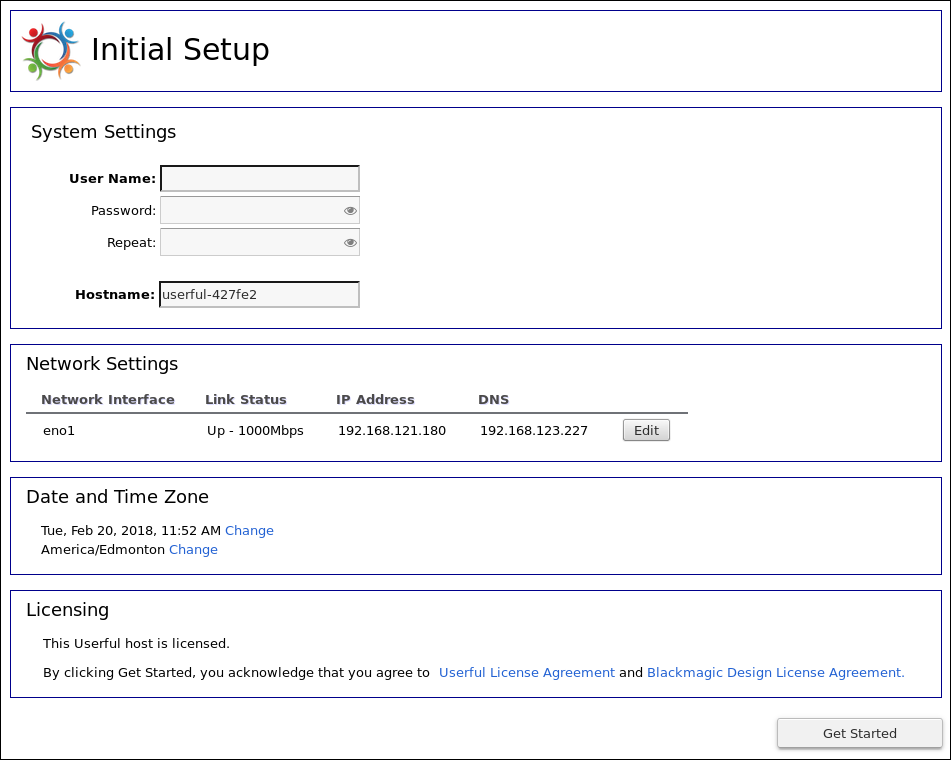
Task: Click the Userful logo icon
Action: (x=51, y=51)
